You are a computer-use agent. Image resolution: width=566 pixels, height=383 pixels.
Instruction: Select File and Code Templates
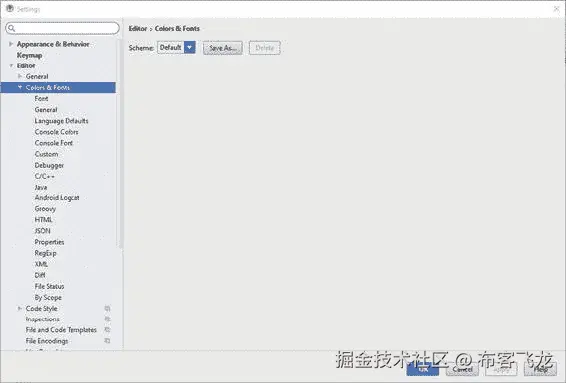coord(61,330)
